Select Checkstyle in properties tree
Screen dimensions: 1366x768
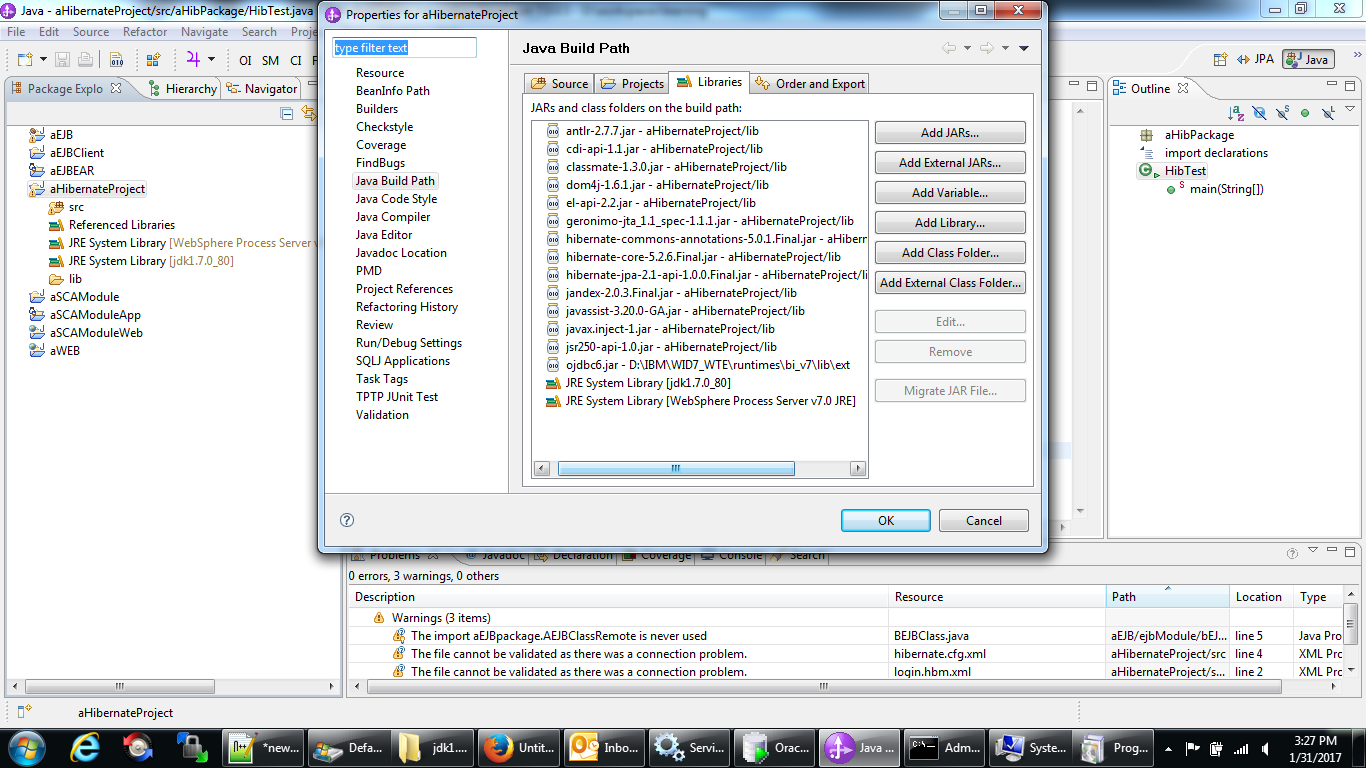384,127
